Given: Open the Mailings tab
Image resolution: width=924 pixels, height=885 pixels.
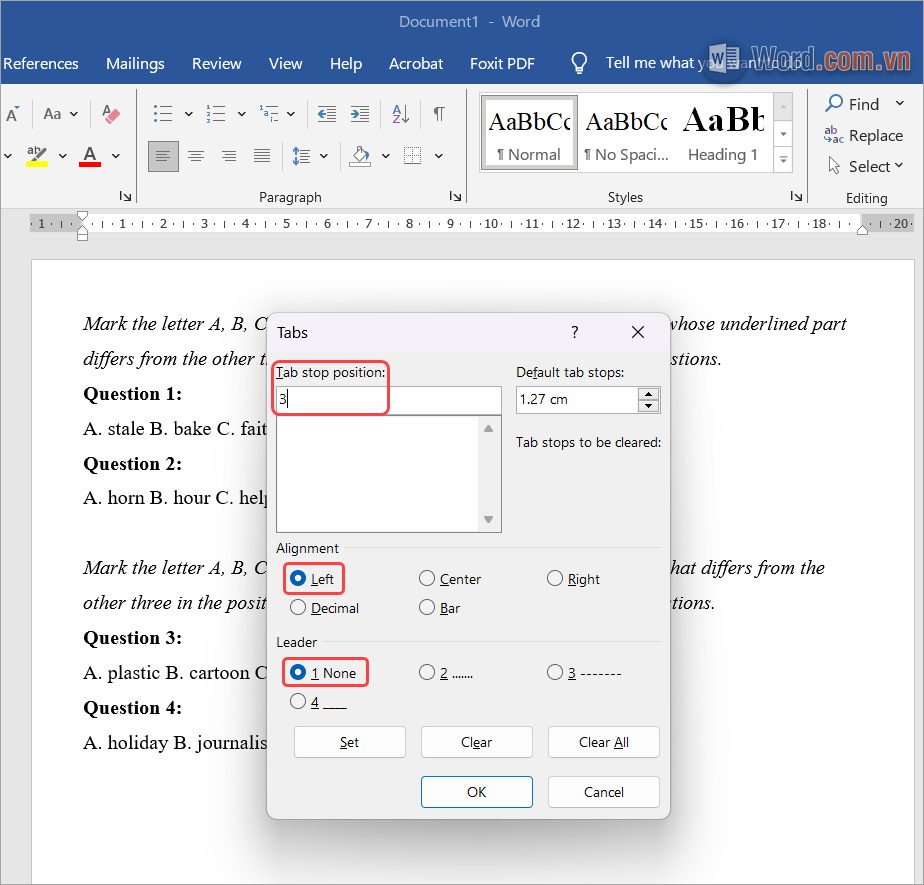Looking at the screenshot, I should pos(135,64).
